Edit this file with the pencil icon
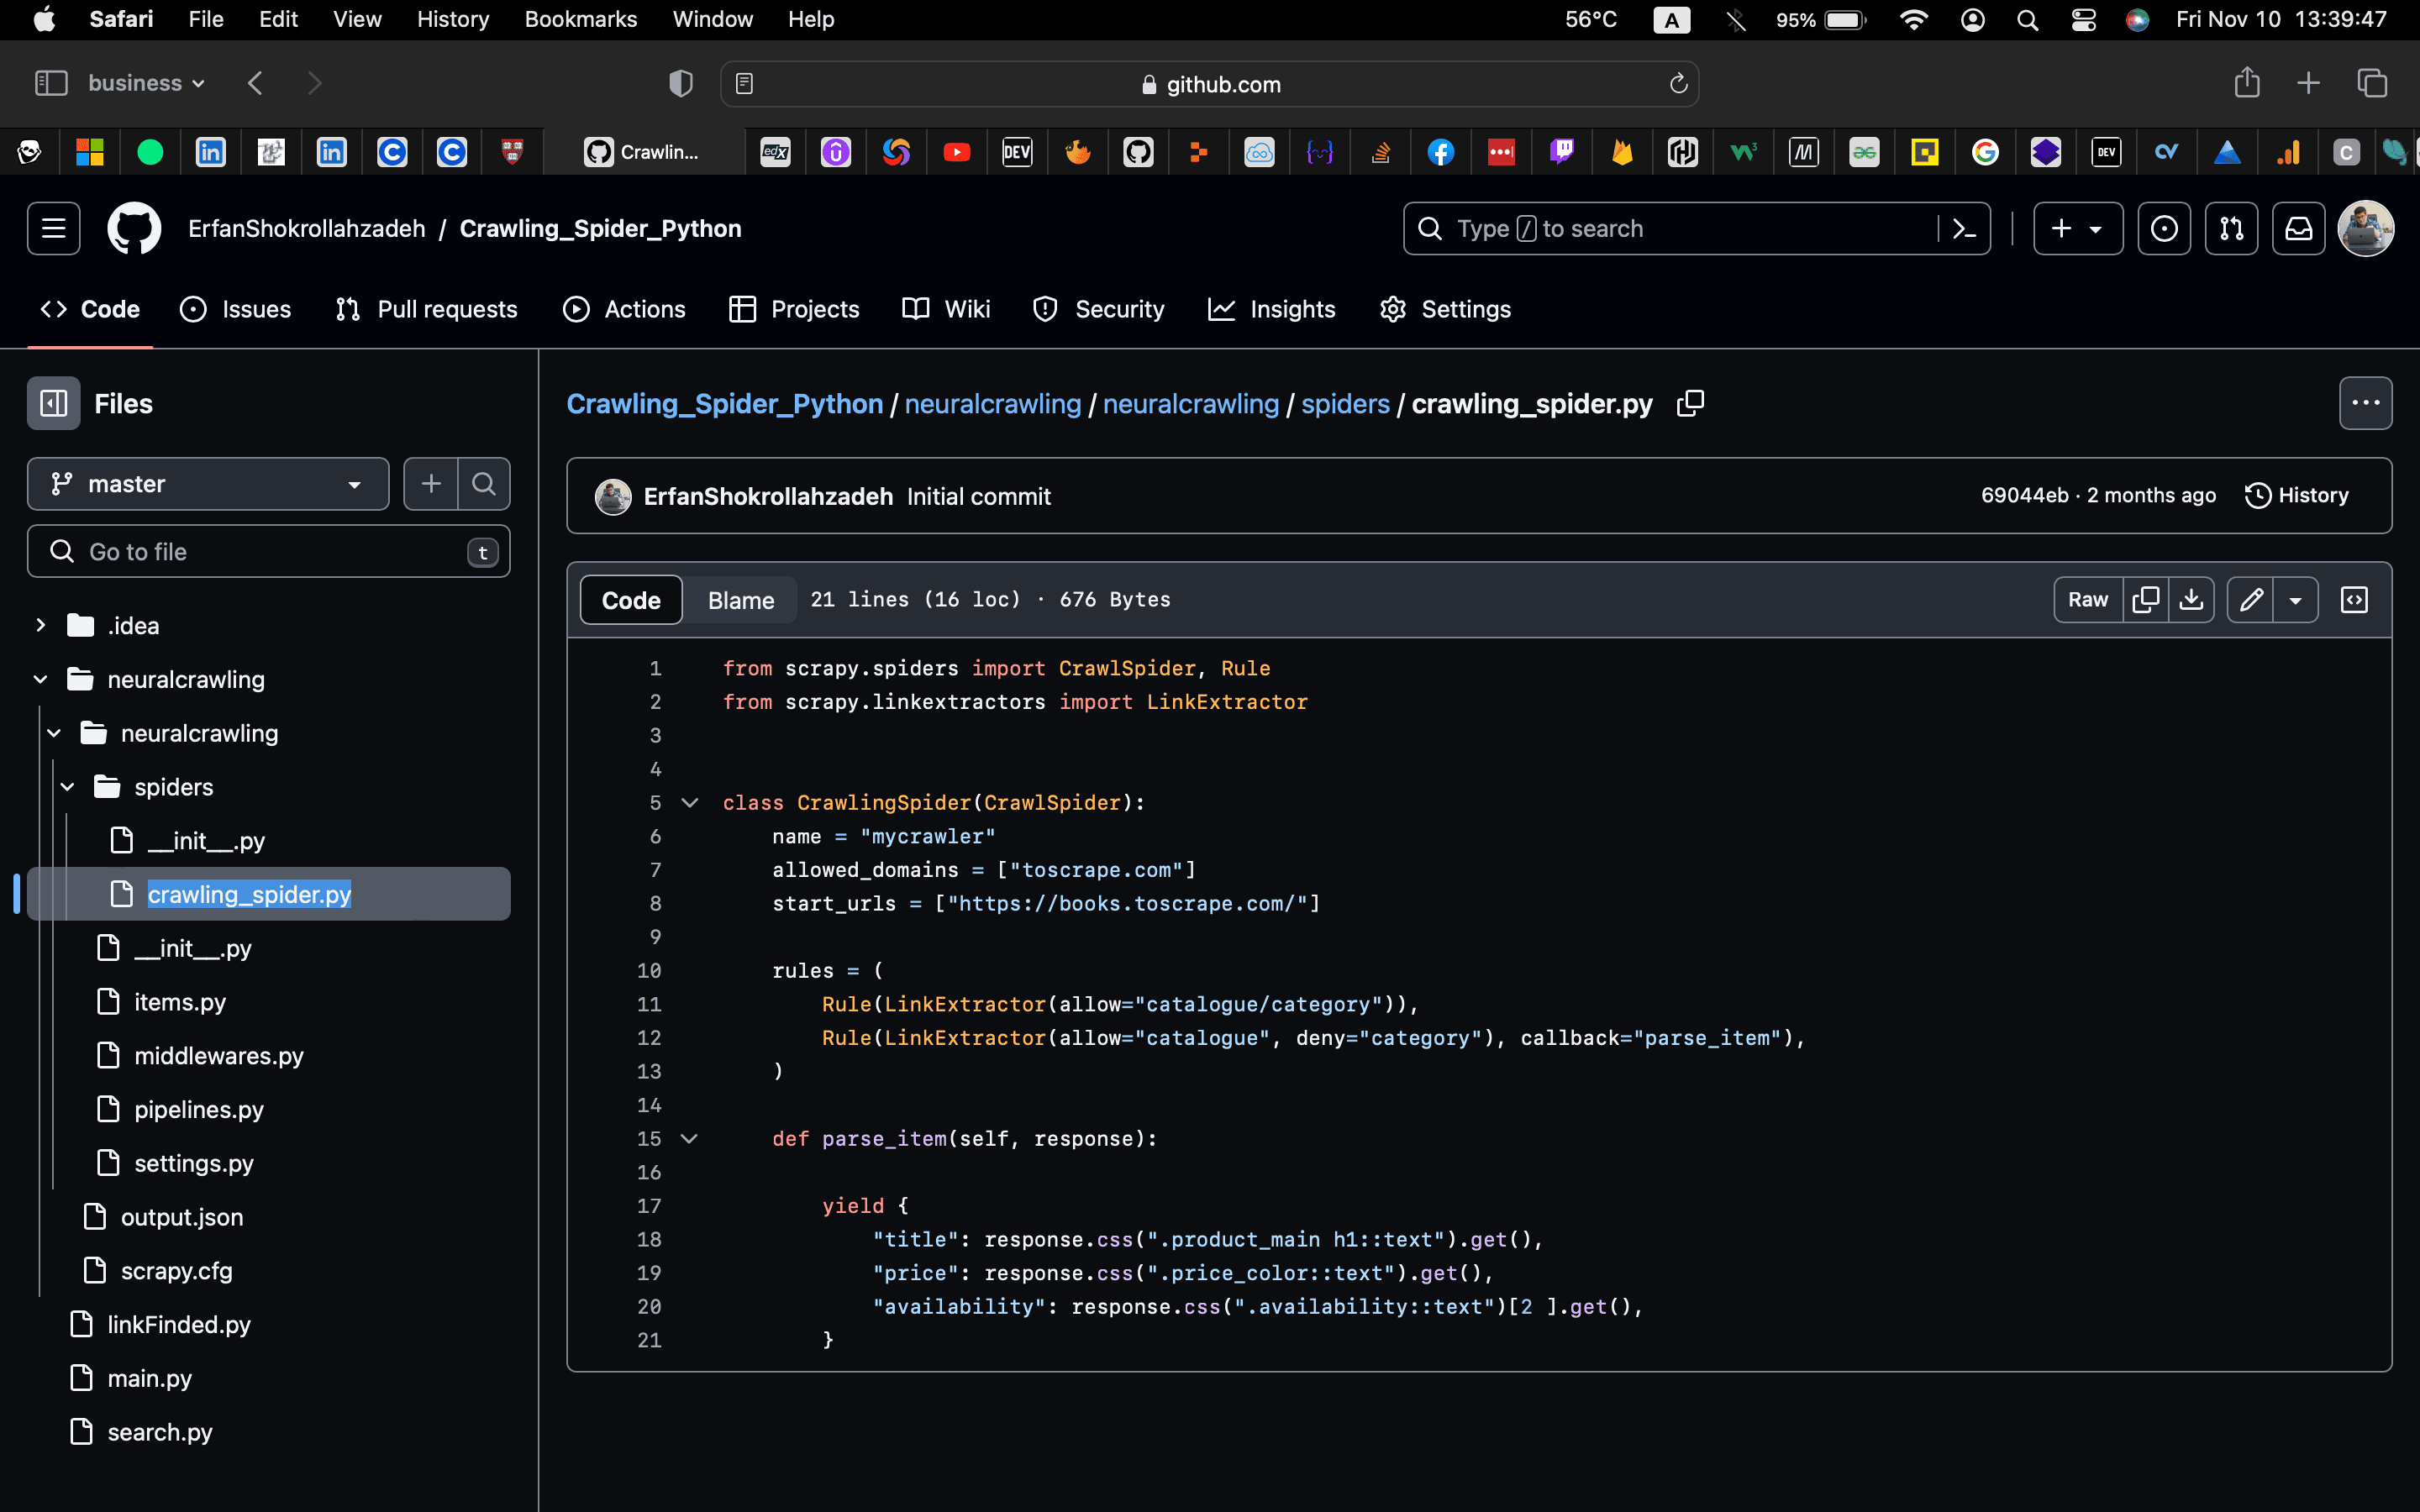This screenshot has height=1512, width=2420. click(2250, 599)
